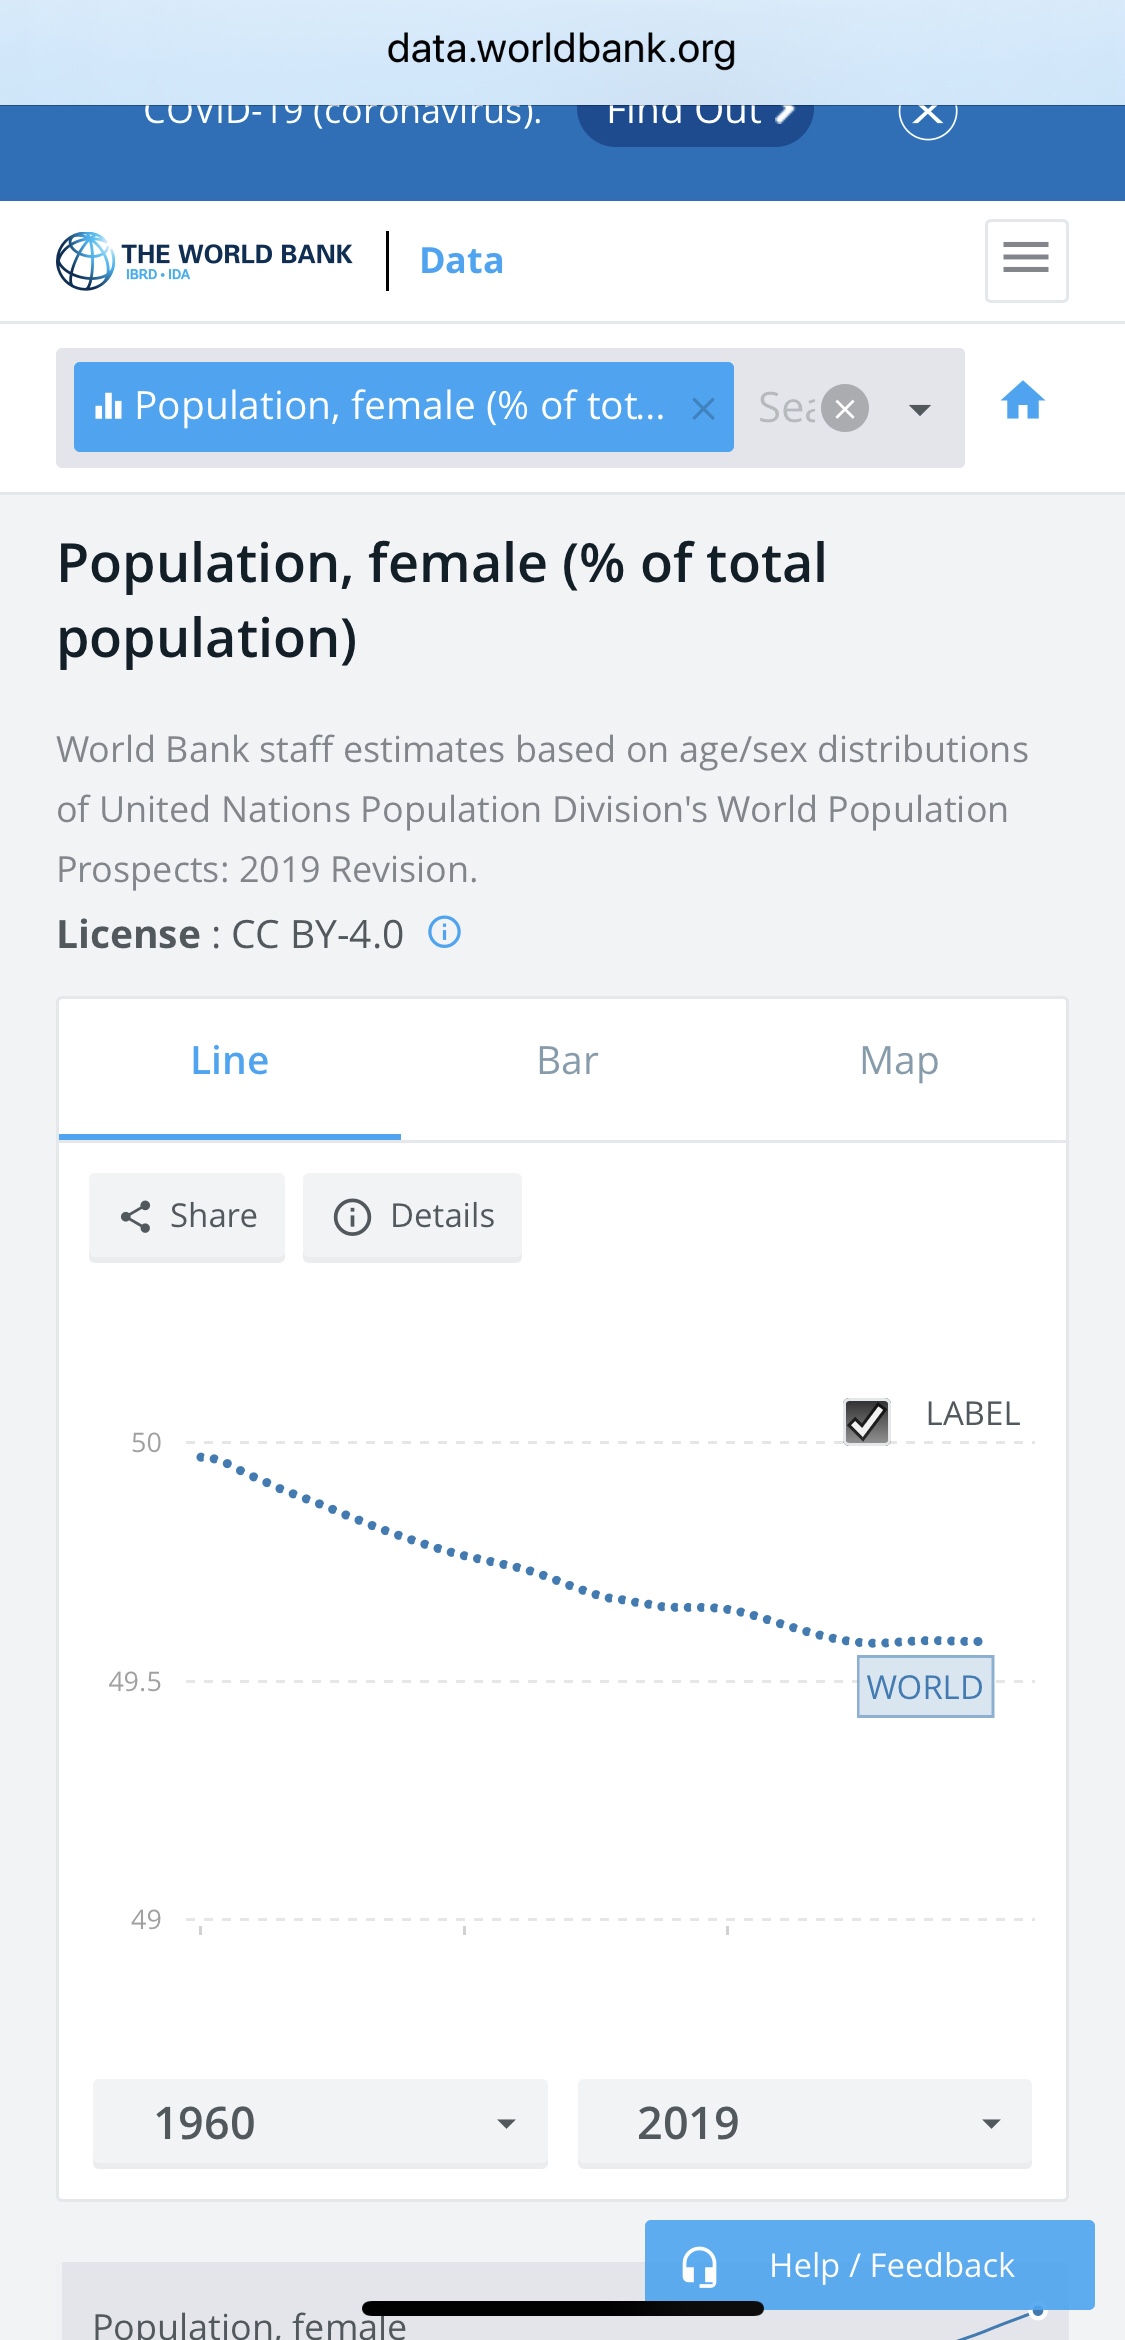Image resolution: width=1125 pixels, height=2340 pixels.
Task: Go to the home icon
Action: pyautogui.click(x=1022, y=402)
